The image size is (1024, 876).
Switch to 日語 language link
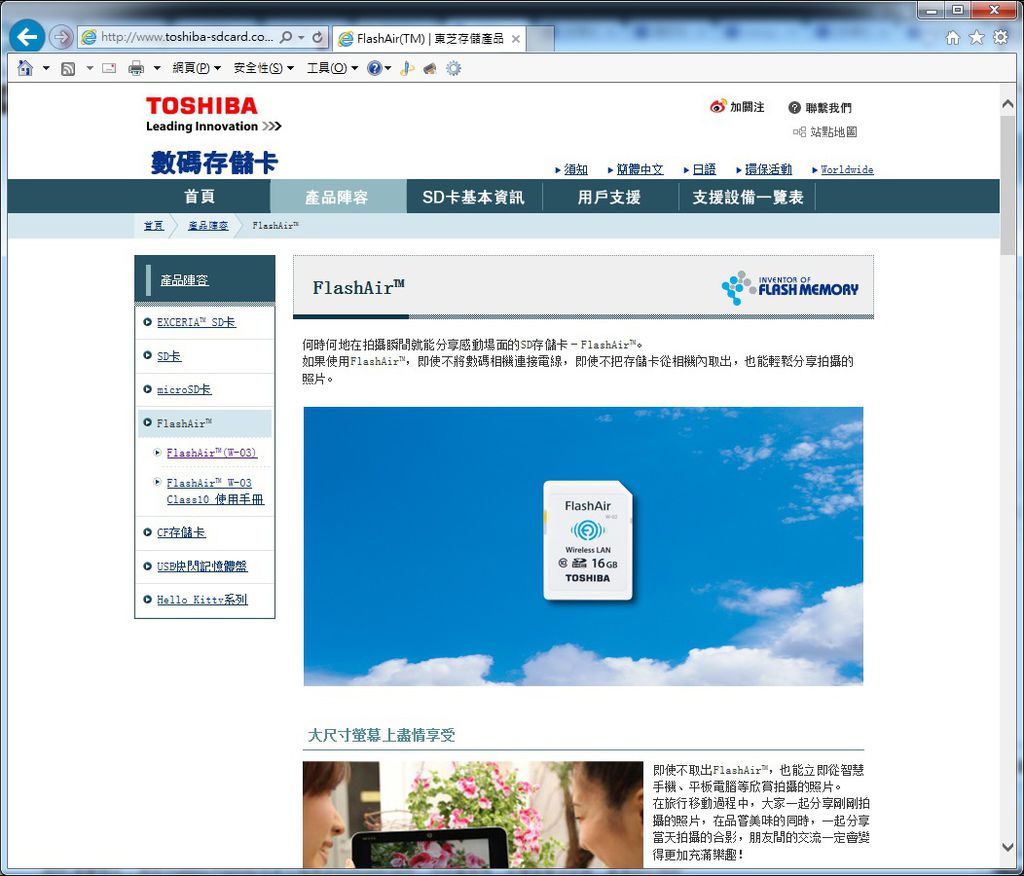703,170
